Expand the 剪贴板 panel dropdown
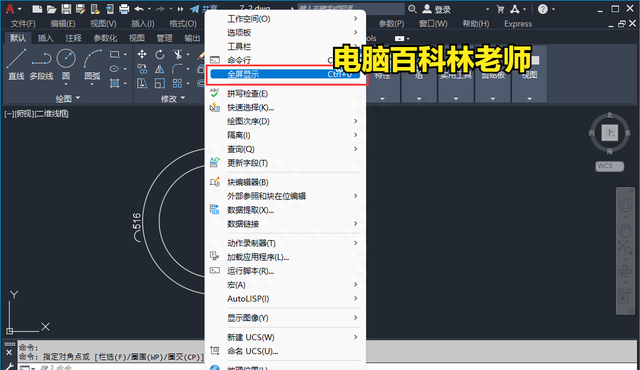Screen dimensions: 640x370 pyautogui.click(x=493, y=98)
